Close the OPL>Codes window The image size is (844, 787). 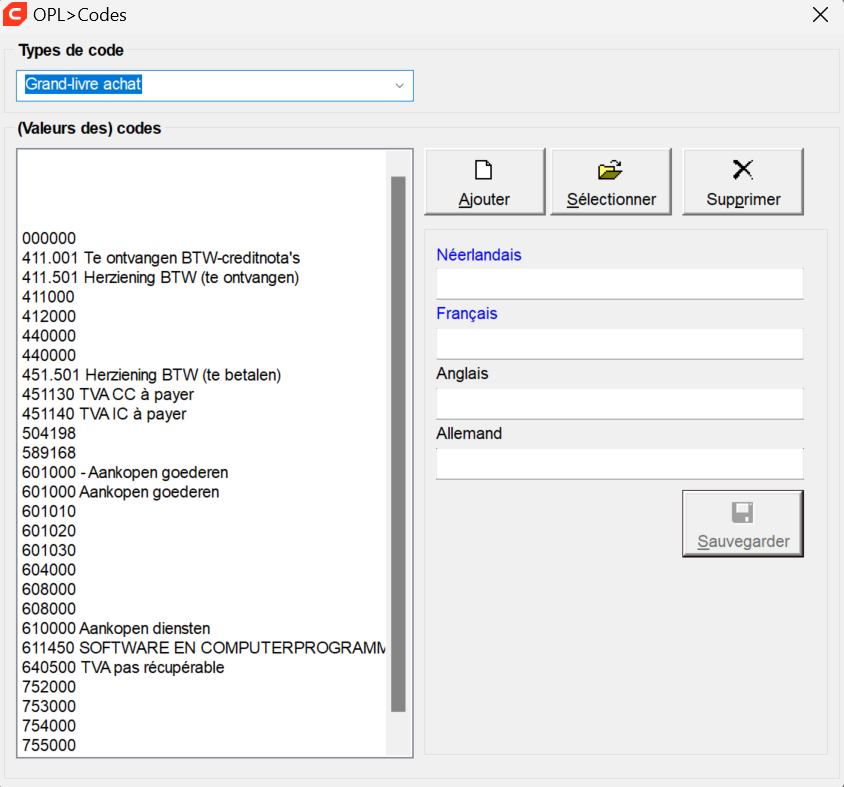coord(820,15)
